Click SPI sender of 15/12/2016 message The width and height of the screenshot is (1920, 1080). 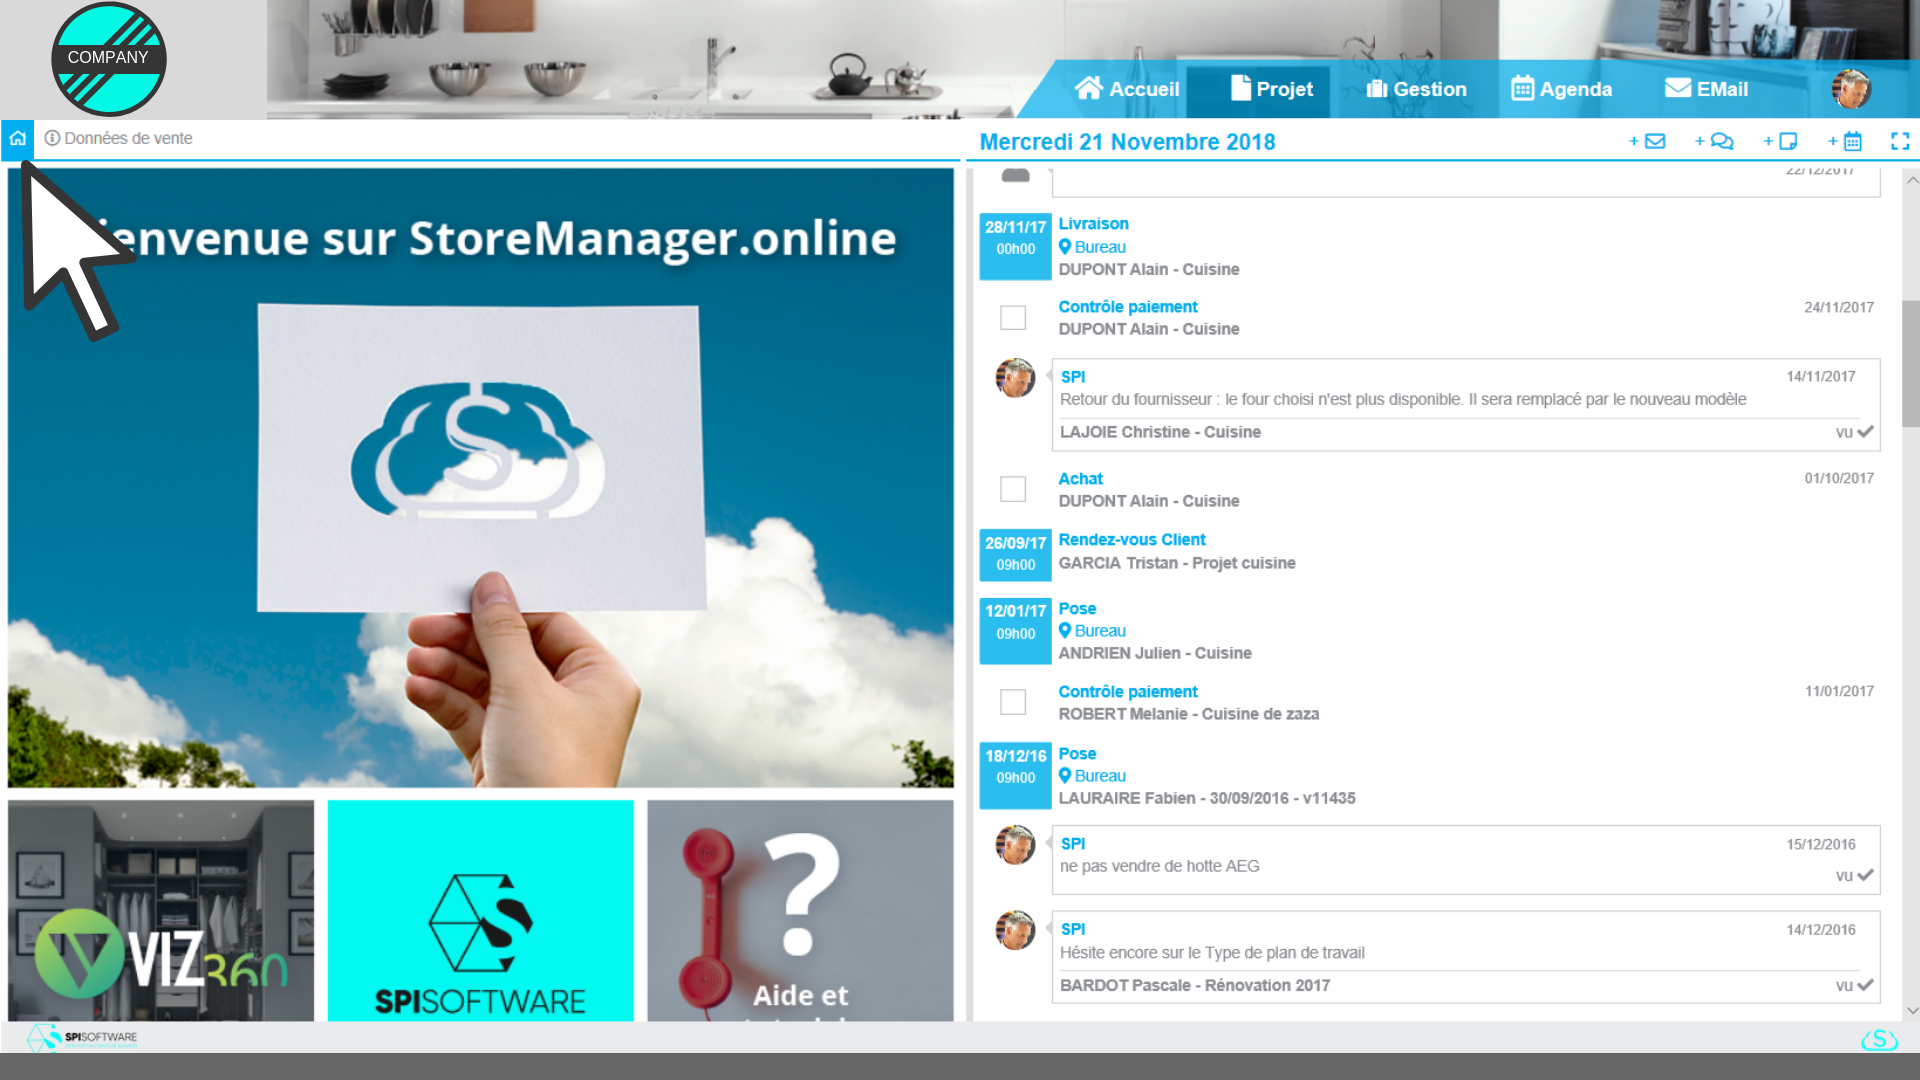1072,844
